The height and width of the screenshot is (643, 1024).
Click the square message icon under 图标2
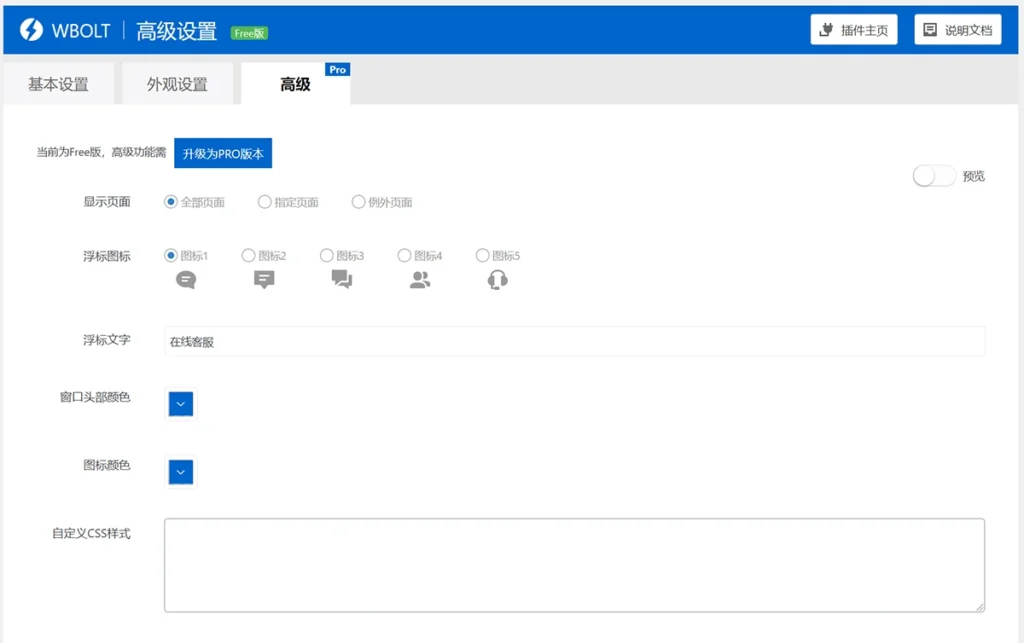point(264,280)
